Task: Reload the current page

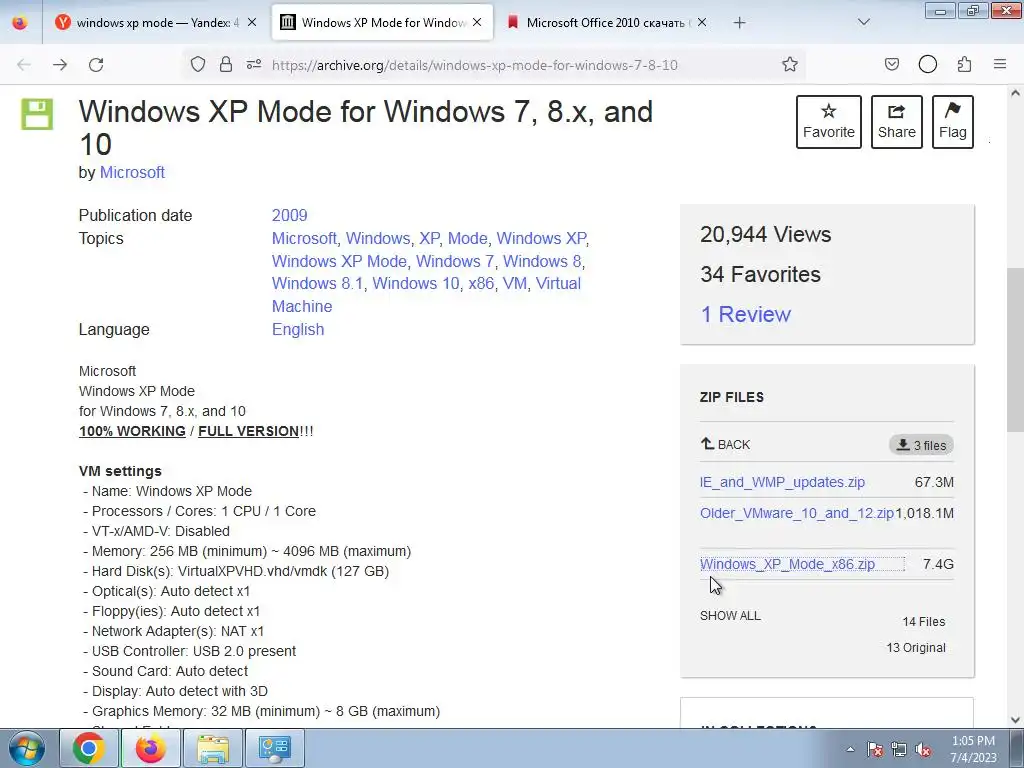Action: (x=96, y=65)
